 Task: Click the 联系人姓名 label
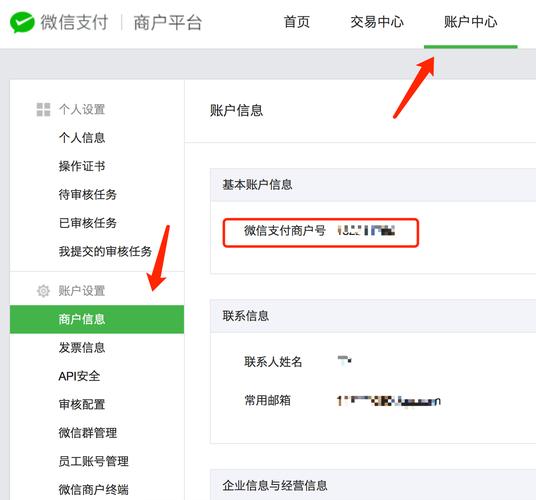(273, 361)
